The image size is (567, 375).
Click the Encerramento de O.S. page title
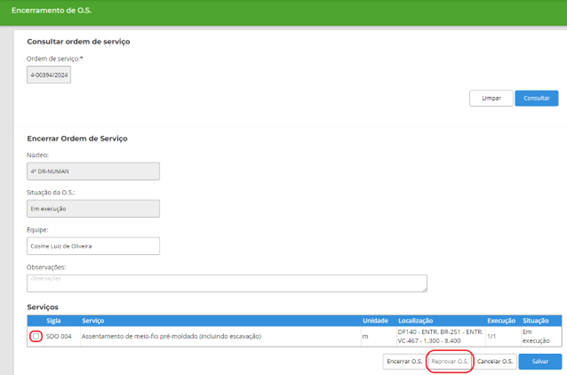tap(51, 10)
